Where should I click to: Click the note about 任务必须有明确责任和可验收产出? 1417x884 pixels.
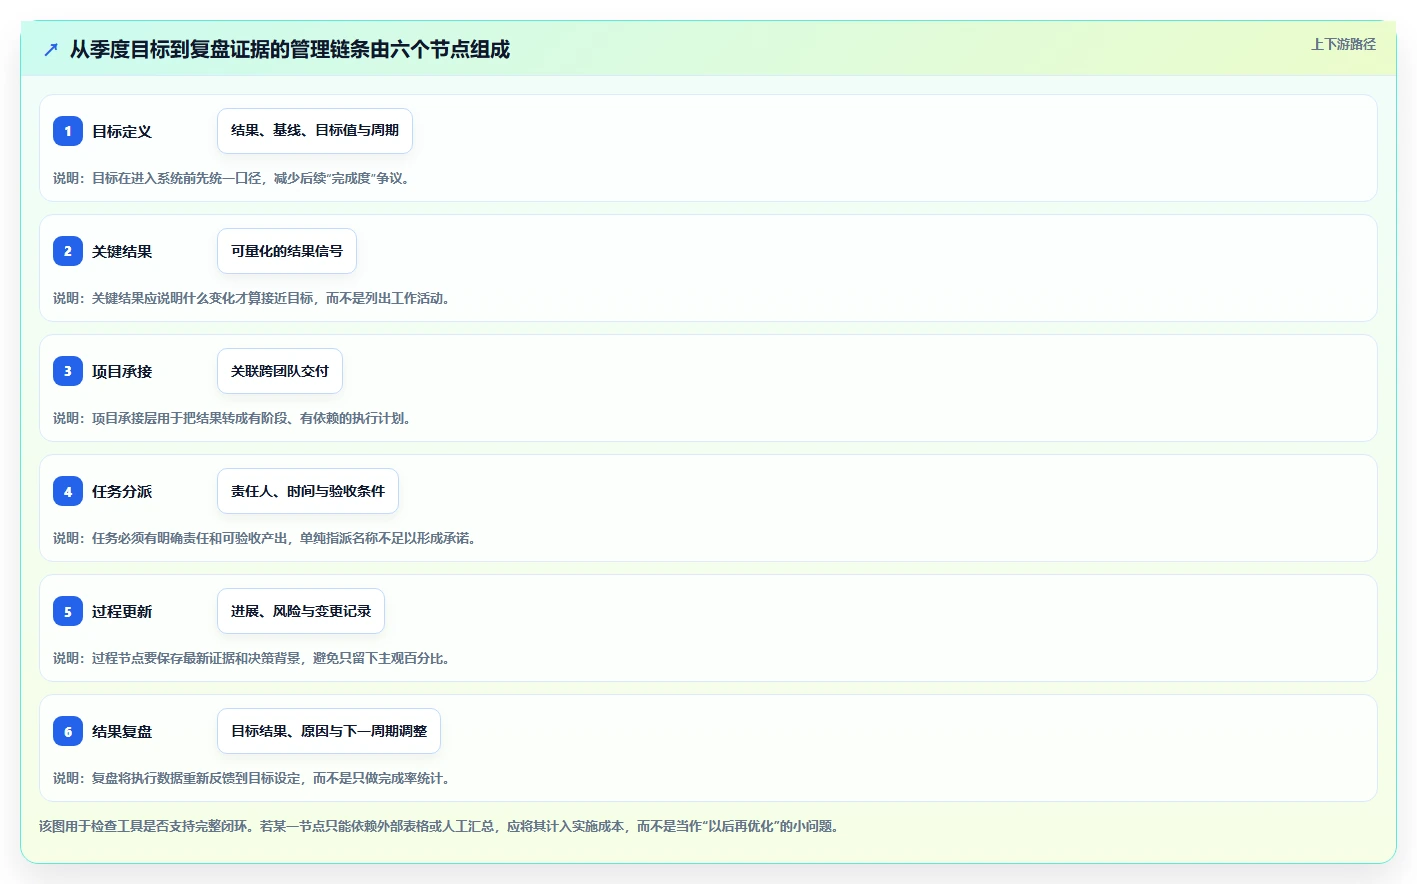pos(265,538)
